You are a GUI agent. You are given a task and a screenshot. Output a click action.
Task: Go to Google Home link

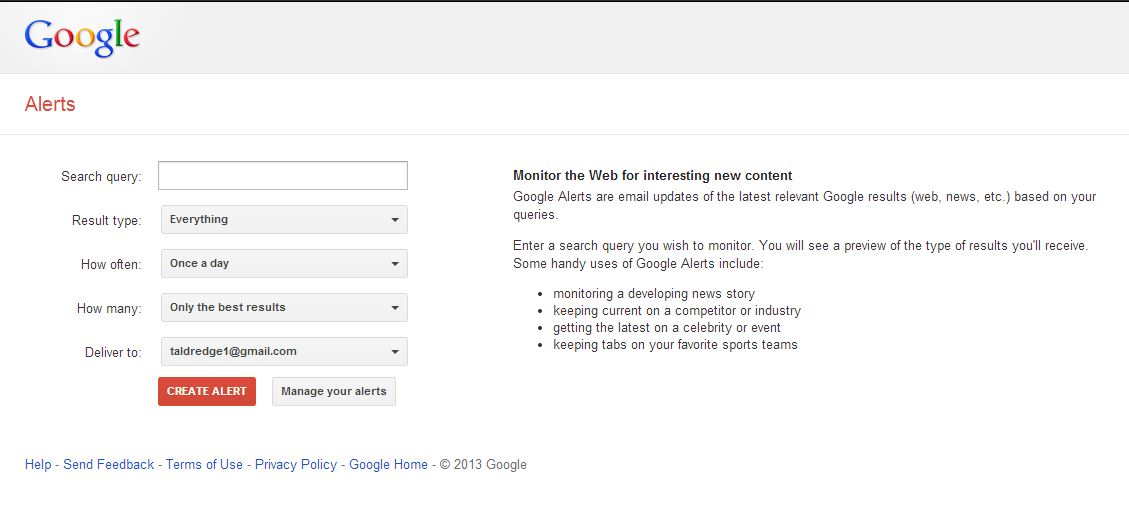click(x=388, y=464)
